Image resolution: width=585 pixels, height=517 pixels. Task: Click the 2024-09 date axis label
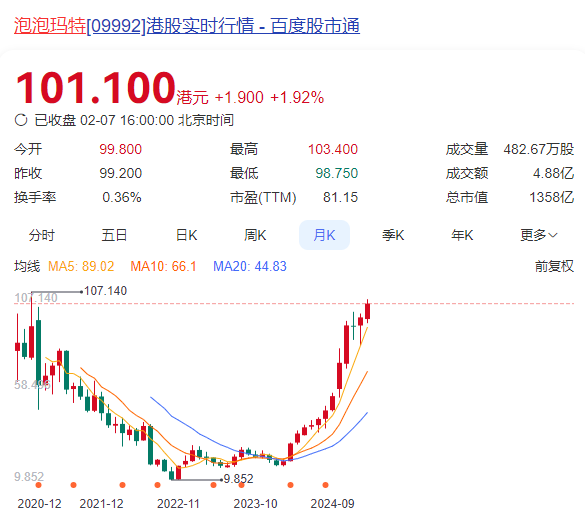pyautogui.click(x=332, y=504)
